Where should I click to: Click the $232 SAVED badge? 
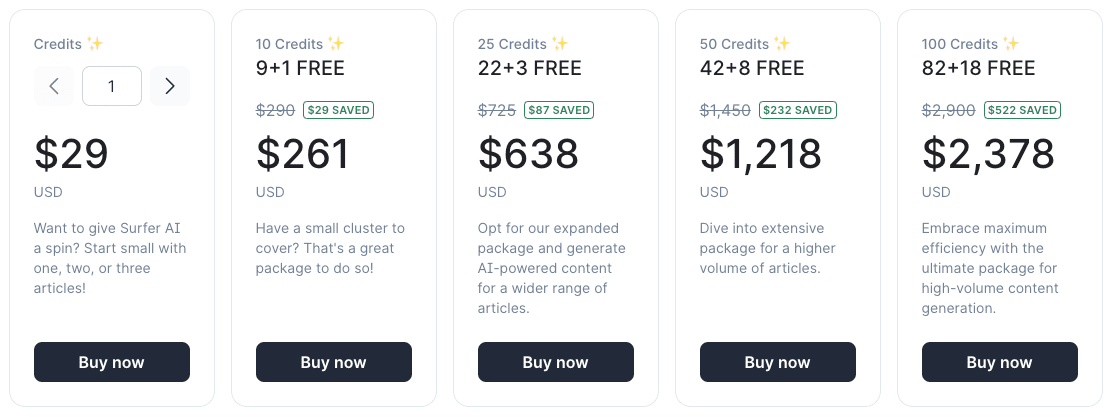tap(798, 110)
